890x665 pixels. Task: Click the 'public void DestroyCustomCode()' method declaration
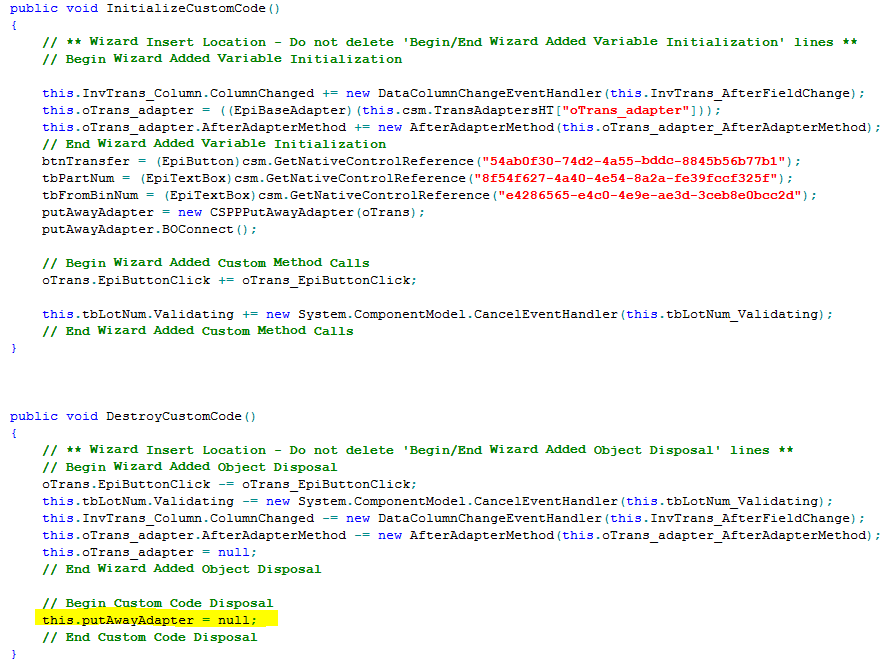tap(133, 416)
